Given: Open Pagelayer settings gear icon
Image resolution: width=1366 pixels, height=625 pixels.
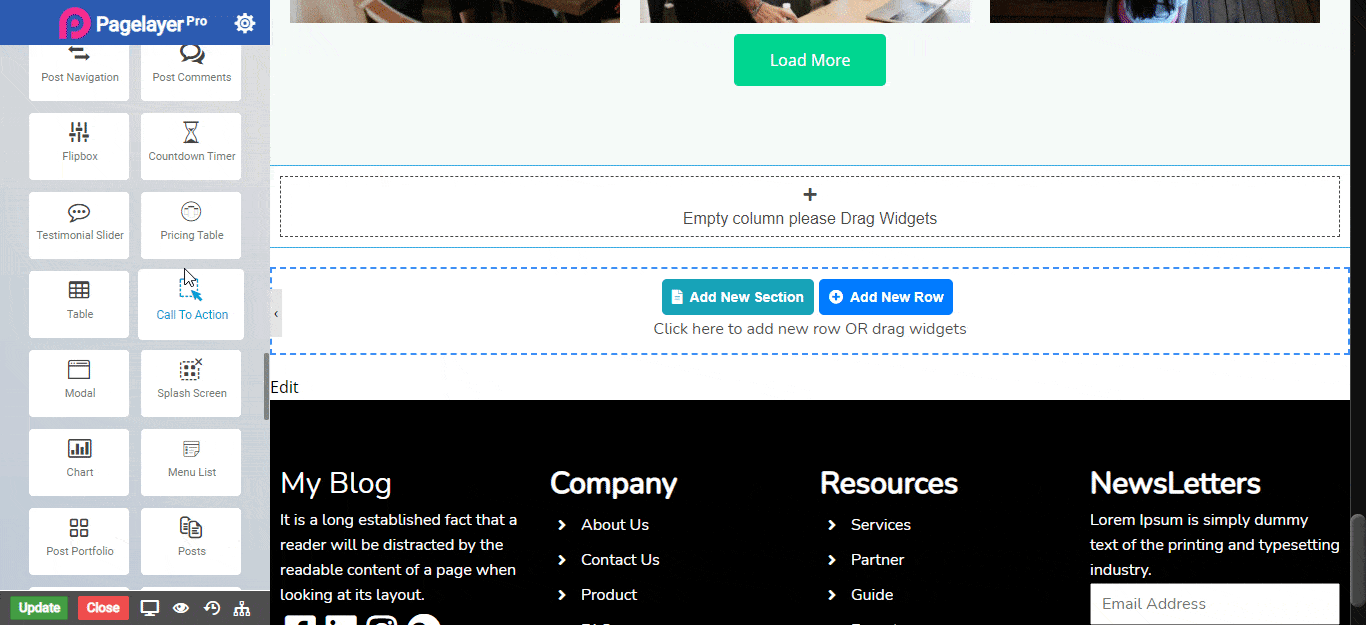Looking at the screenshot, I should [x=244, y=23].
